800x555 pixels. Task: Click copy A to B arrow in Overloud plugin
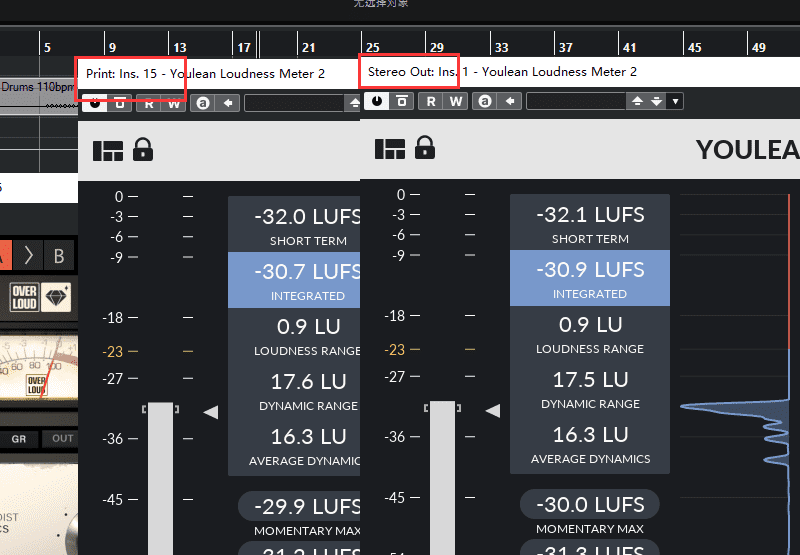(29, 255)
